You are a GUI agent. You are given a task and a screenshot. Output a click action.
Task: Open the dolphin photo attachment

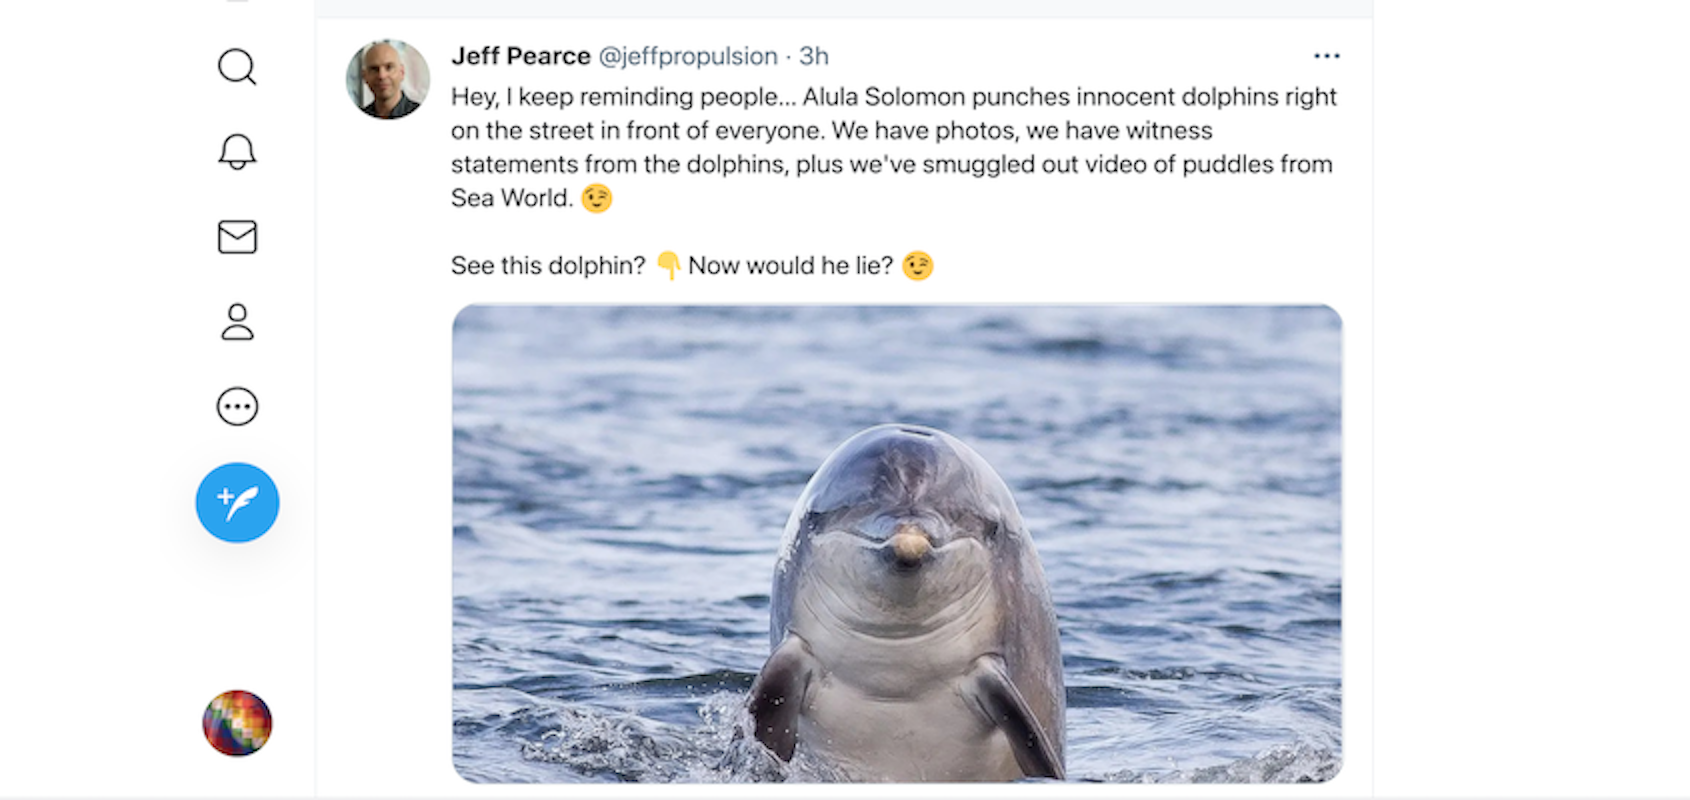(x=897, y=543)
